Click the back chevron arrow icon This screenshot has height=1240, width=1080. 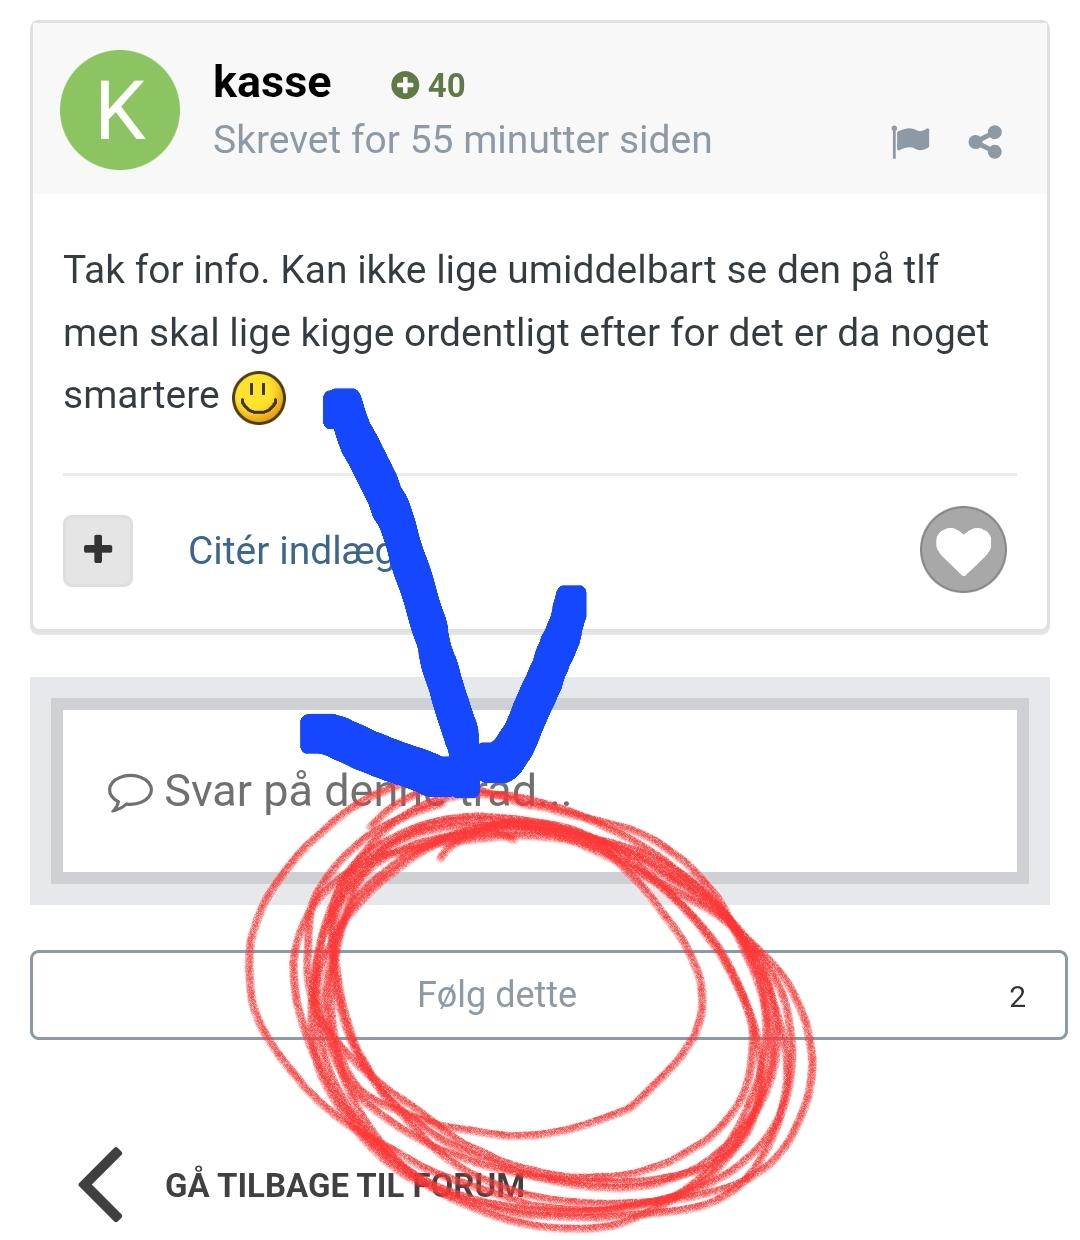(x=102, y=1185)
